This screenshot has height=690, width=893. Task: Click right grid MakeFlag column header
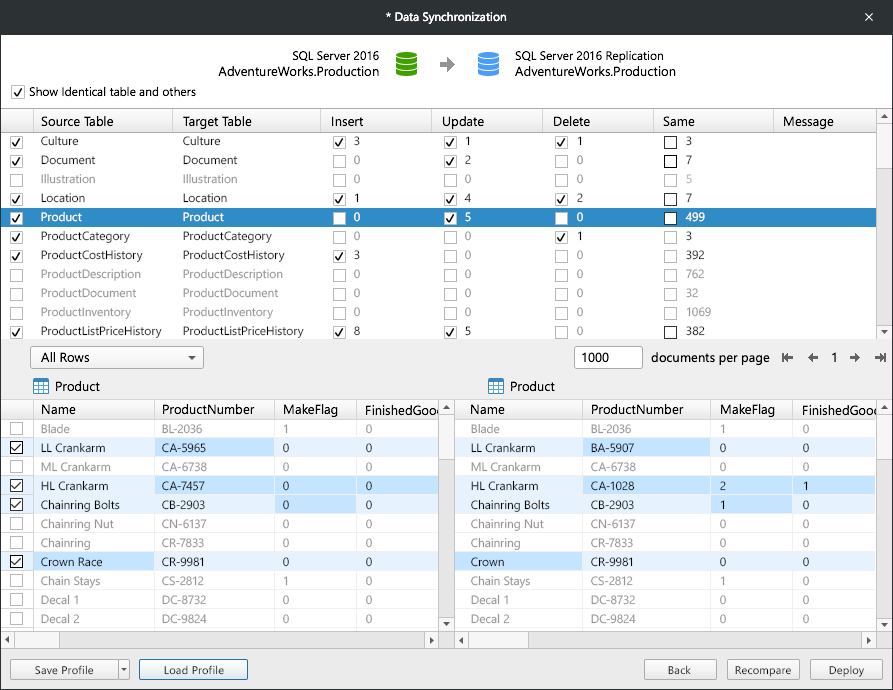tap(751, 410)
